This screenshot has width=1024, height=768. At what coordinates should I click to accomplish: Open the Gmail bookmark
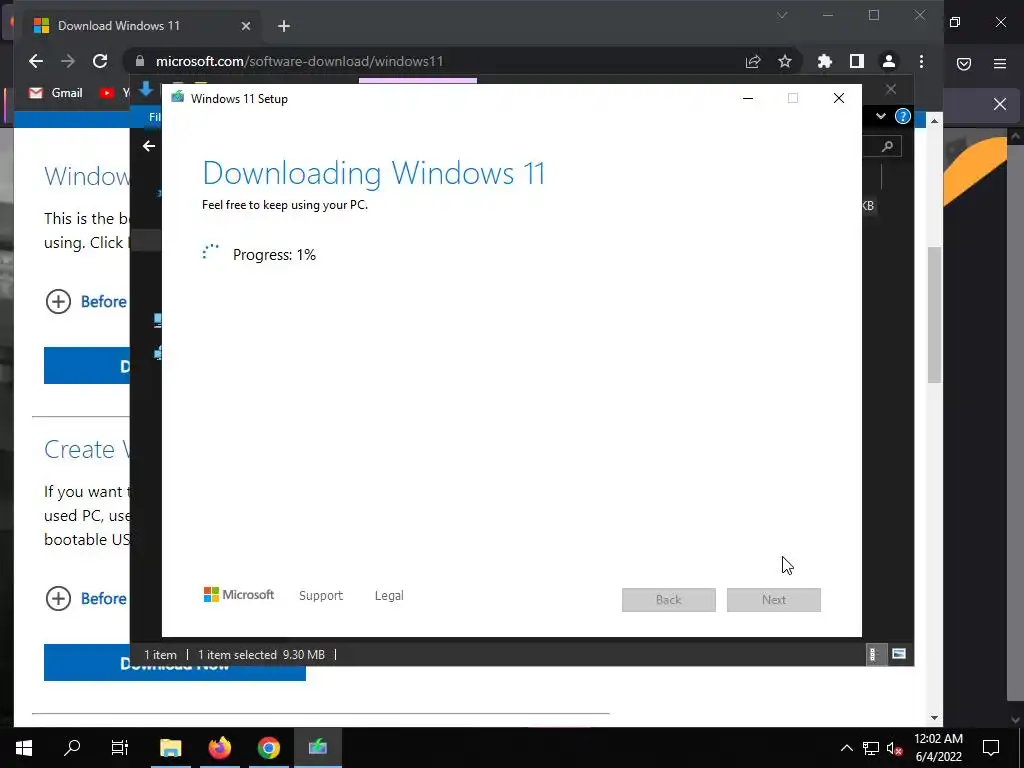pos(56,93)
